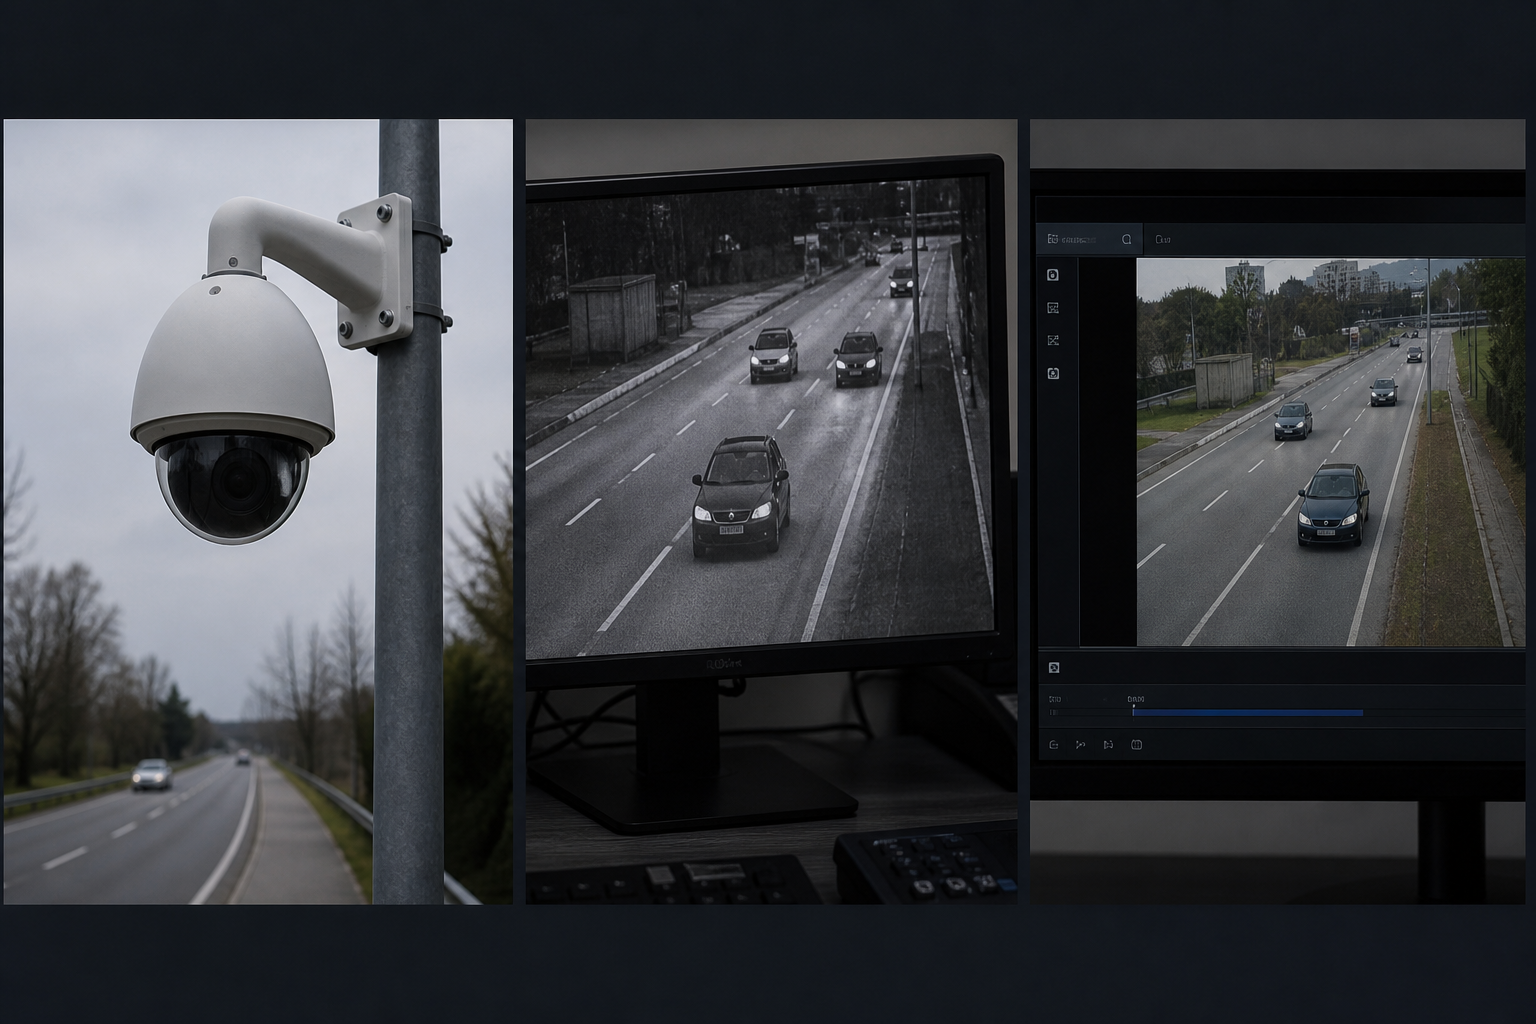Click the fourth icon in the left sidebar

click(1053, 373)
